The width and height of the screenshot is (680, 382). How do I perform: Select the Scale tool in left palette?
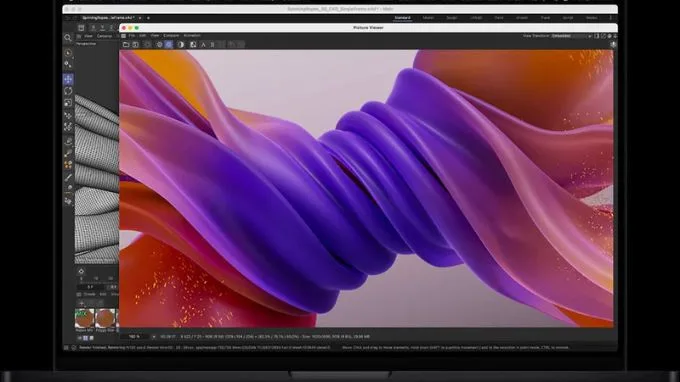click(68, 103)
